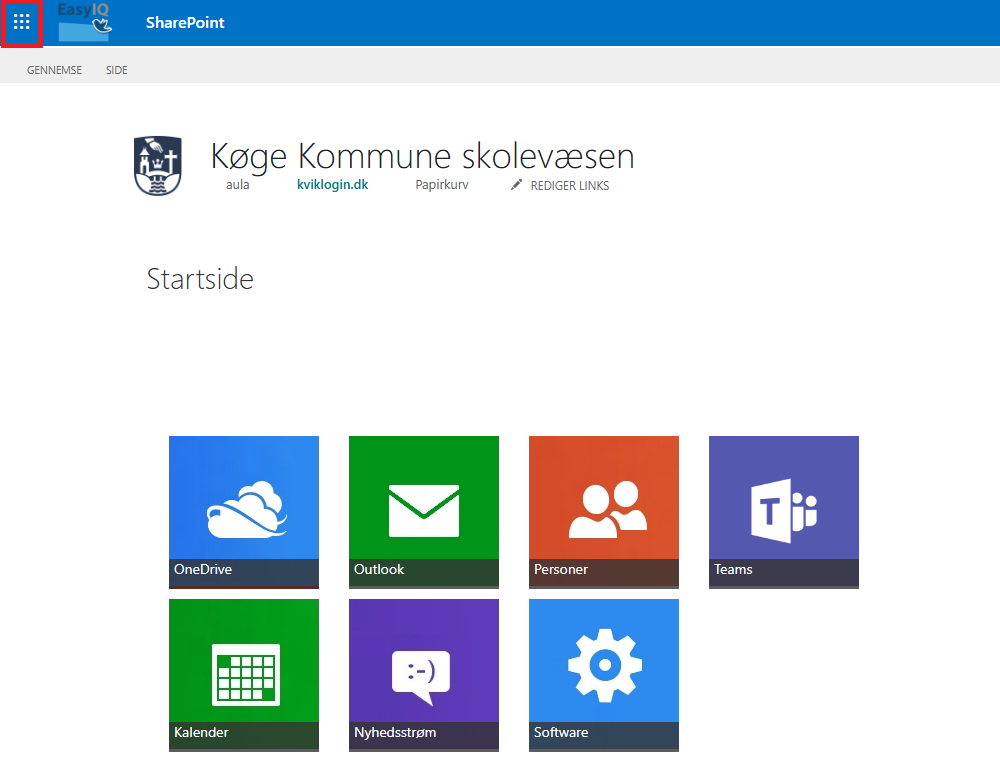Image resolution: width=1000 pixels, height=760 pixels.
Task: Click the Køge Kommune crest logo
Action: (x=158, y=166)
